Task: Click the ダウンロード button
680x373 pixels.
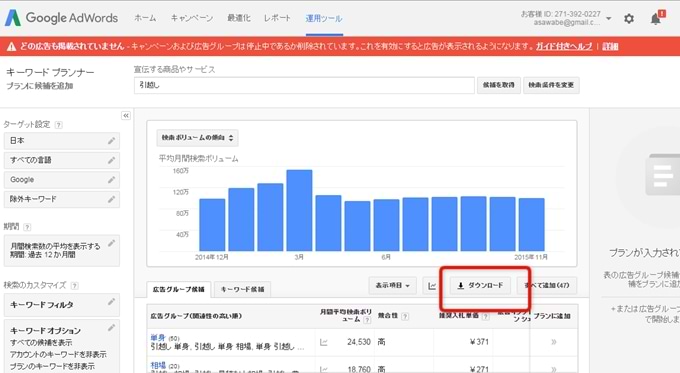Action: (x=480, y=285)
